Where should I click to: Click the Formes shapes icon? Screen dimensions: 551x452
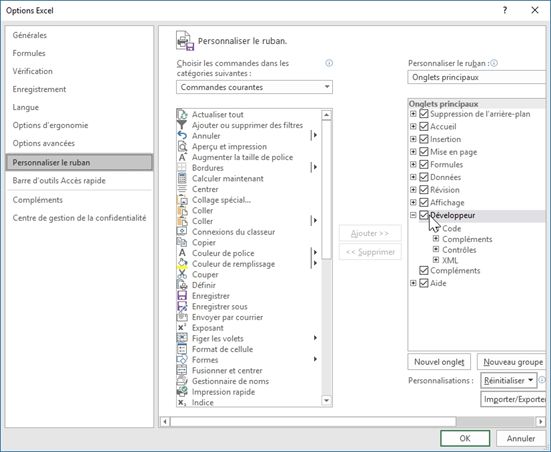coord(182,360)
